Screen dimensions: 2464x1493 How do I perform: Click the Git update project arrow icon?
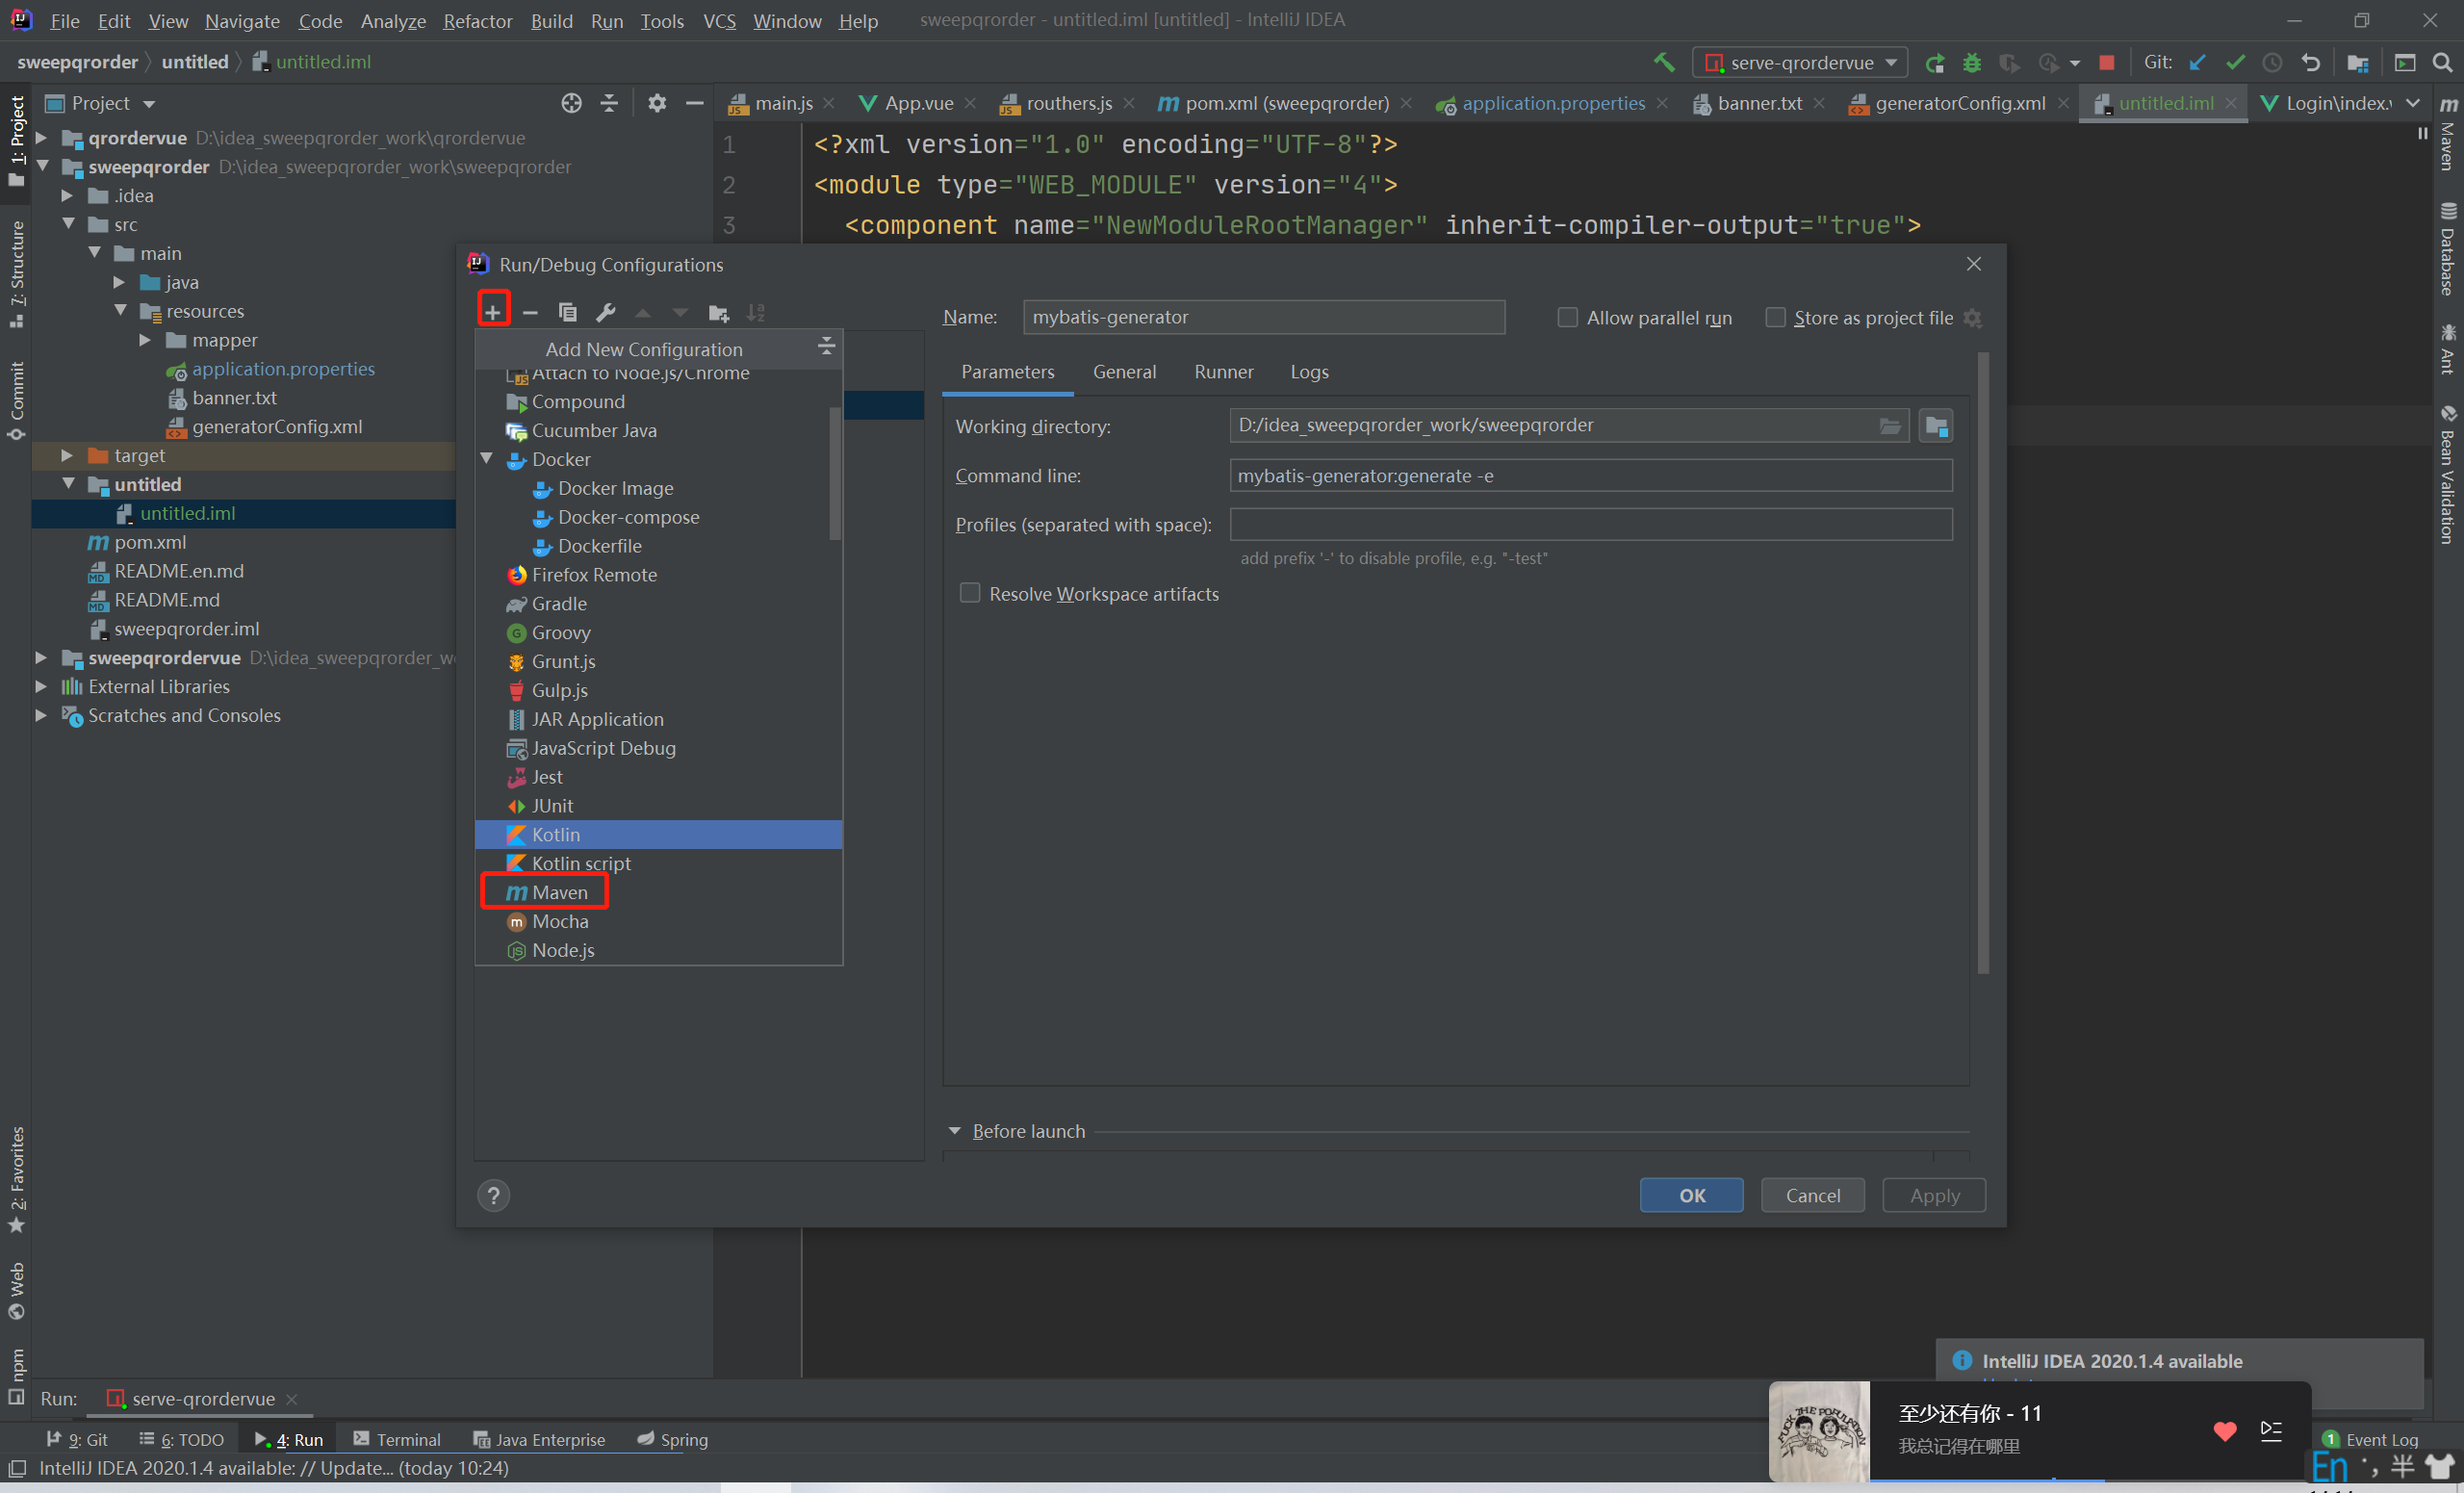coord(2196,62)
